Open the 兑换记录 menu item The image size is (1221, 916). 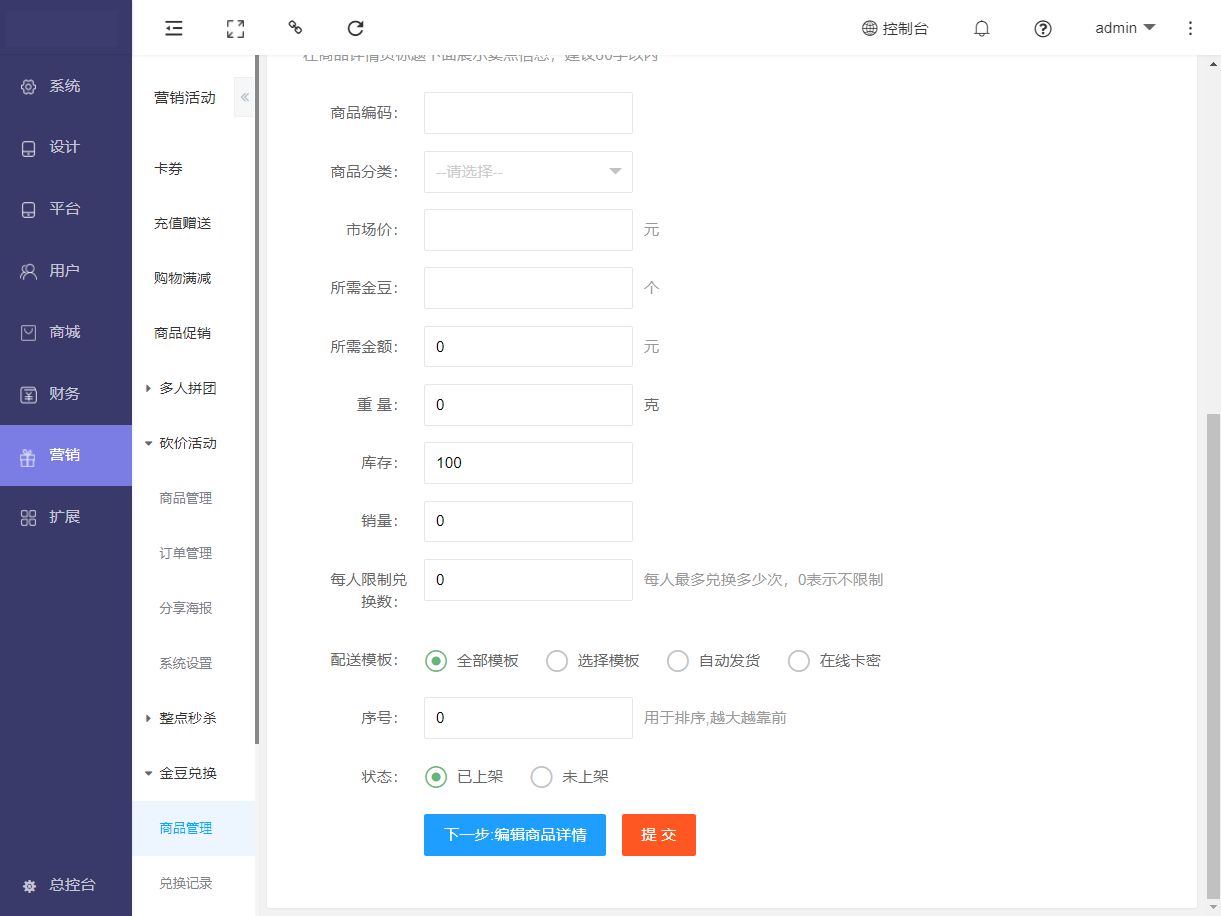click(186, 883)
